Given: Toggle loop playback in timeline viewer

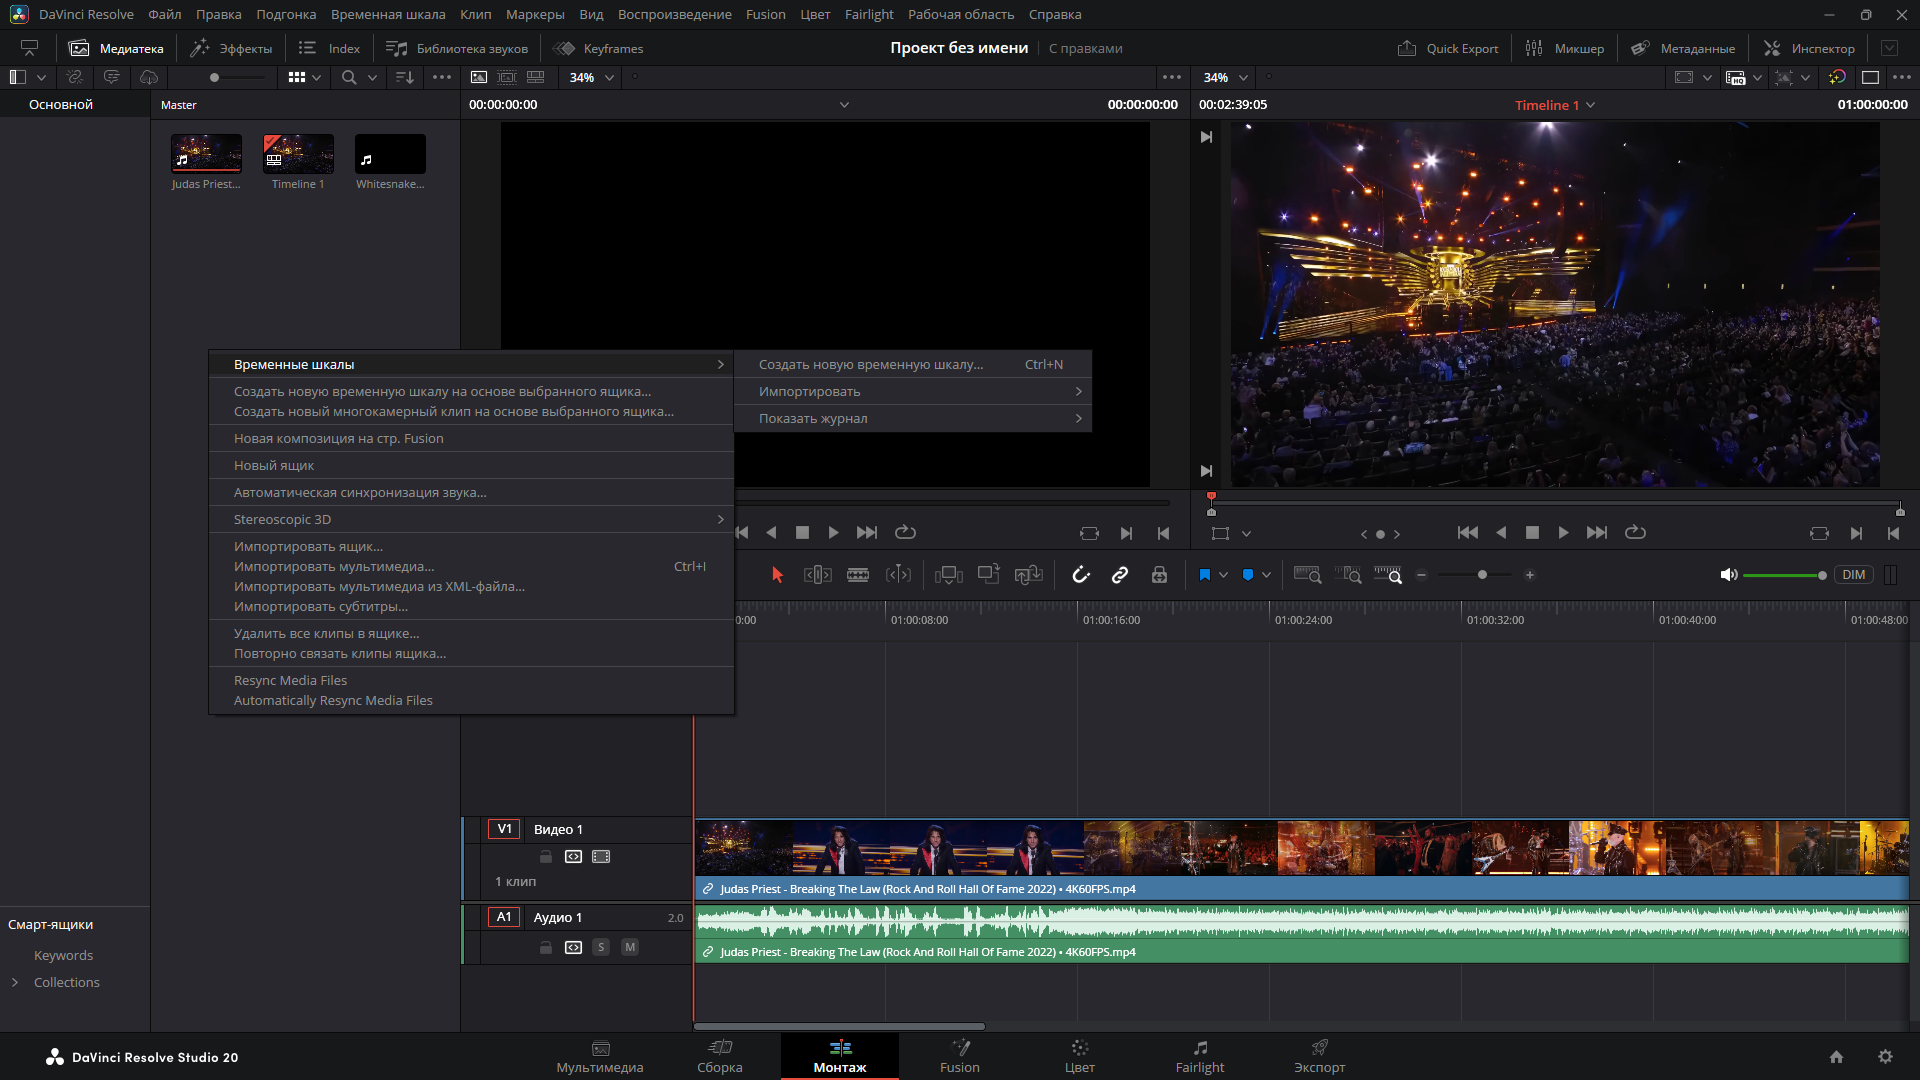Looking at the screenshot, I should (1635, 533).
